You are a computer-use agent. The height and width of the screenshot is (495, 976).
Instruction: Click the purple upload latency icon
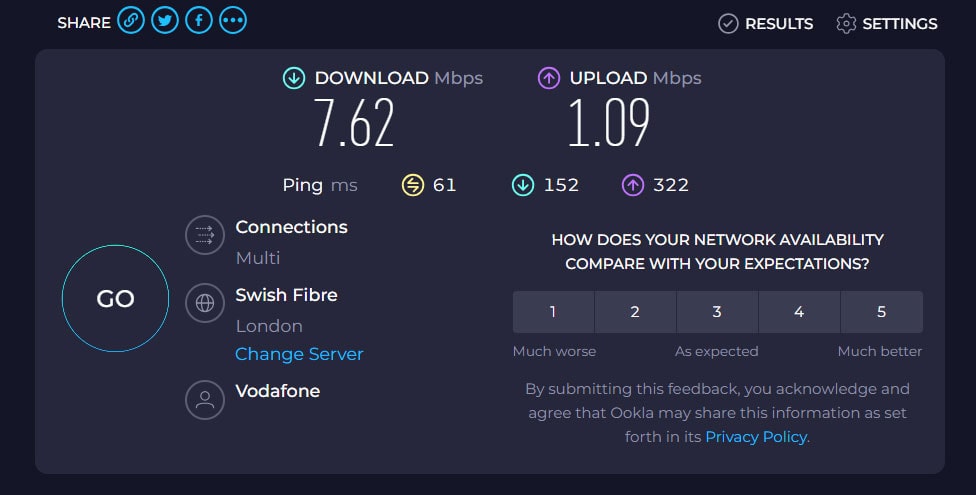click(632, 185)
